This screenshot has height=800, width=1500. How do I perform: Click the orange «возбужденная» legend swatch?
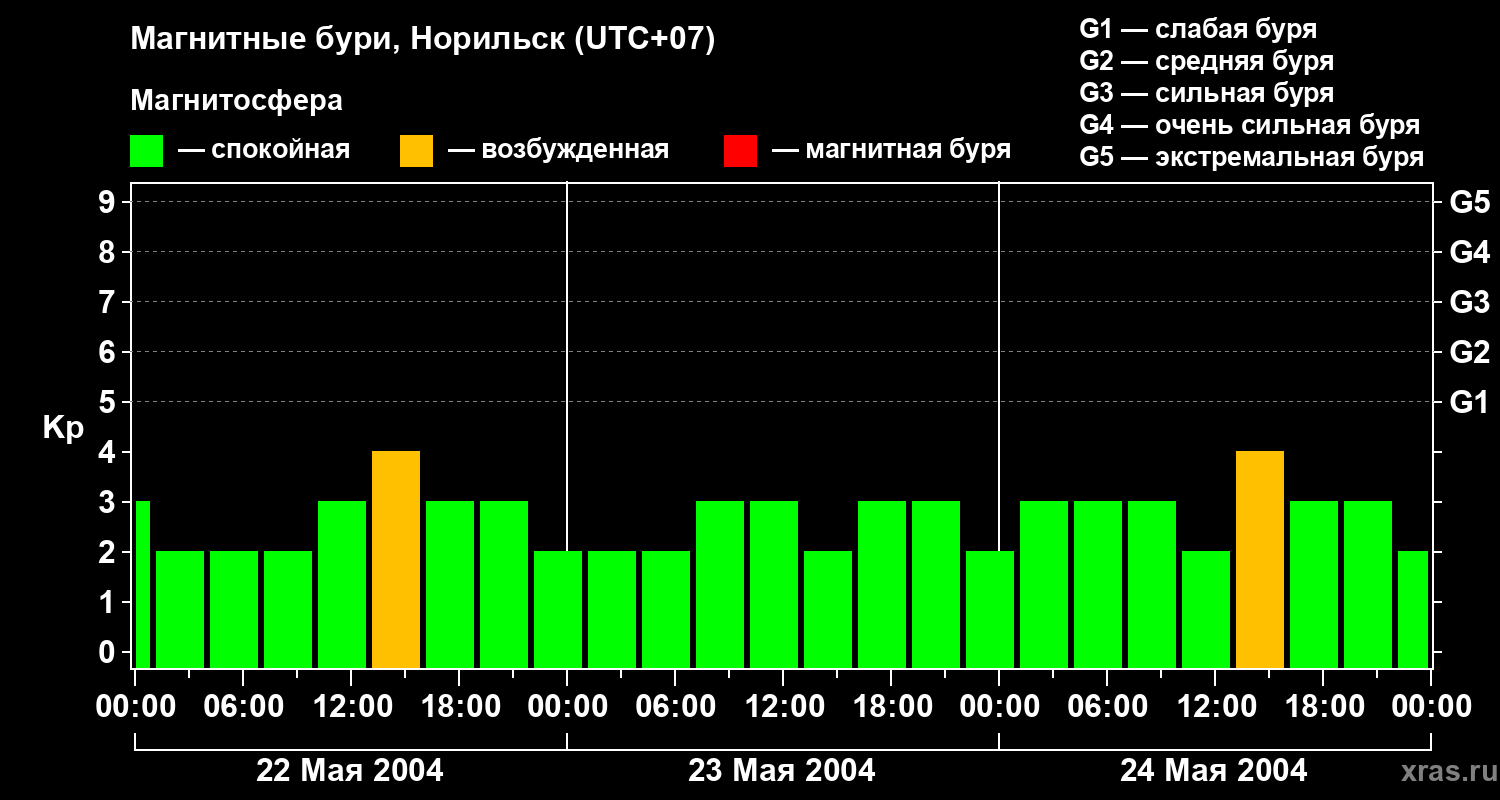point(417,151)
